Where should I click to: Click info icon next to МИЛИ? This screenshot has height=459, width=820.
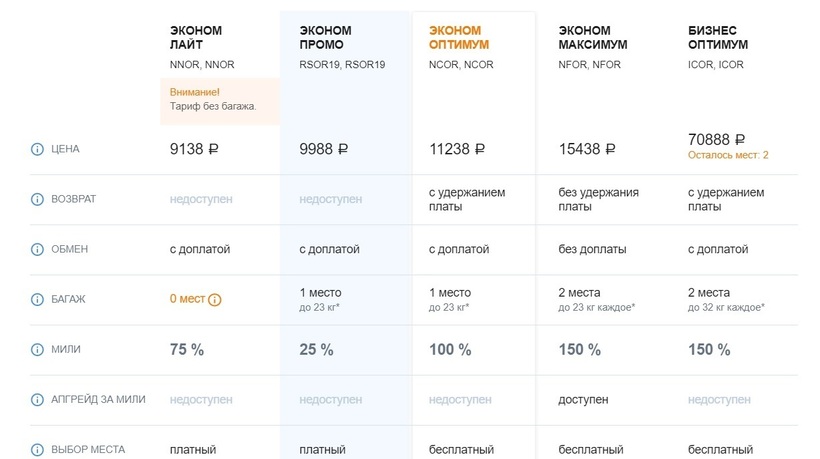coord(38,350)
